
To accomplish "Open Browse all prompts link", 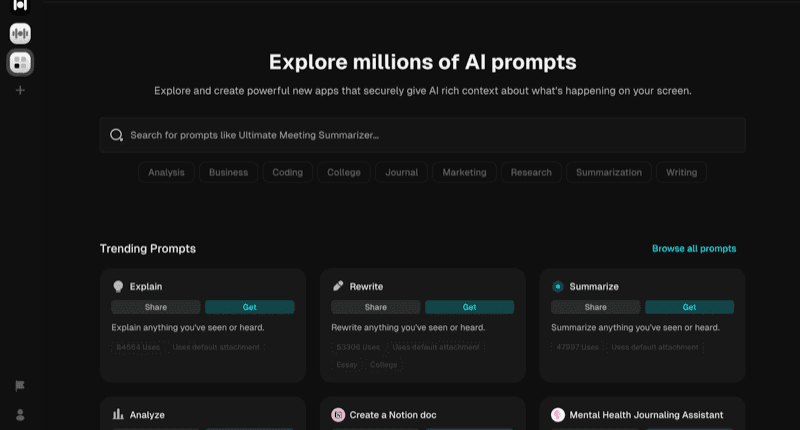I will coord(694,249).
